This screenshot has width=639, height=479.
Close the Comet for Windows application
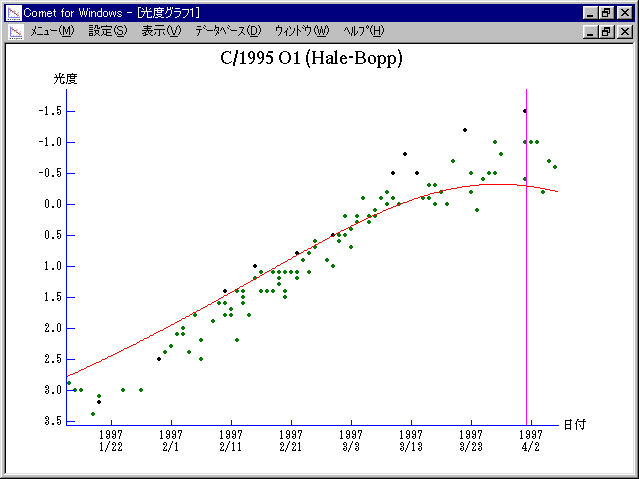point(624,13)
